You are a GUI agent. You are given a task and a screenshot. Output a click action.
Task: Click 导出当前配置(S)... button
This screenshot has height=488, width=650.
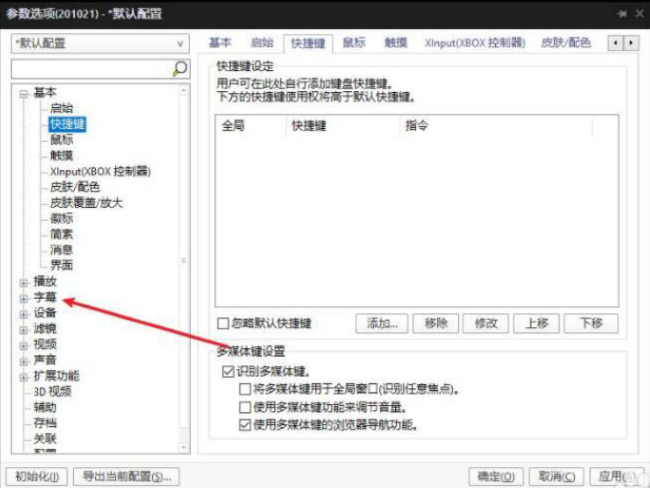click(x=129, y=476)
